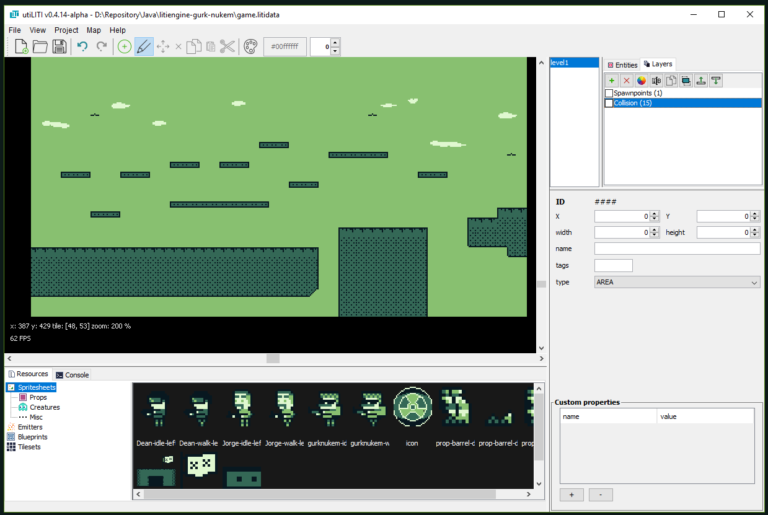Click the custom properties value column header

tap(705, 417)
